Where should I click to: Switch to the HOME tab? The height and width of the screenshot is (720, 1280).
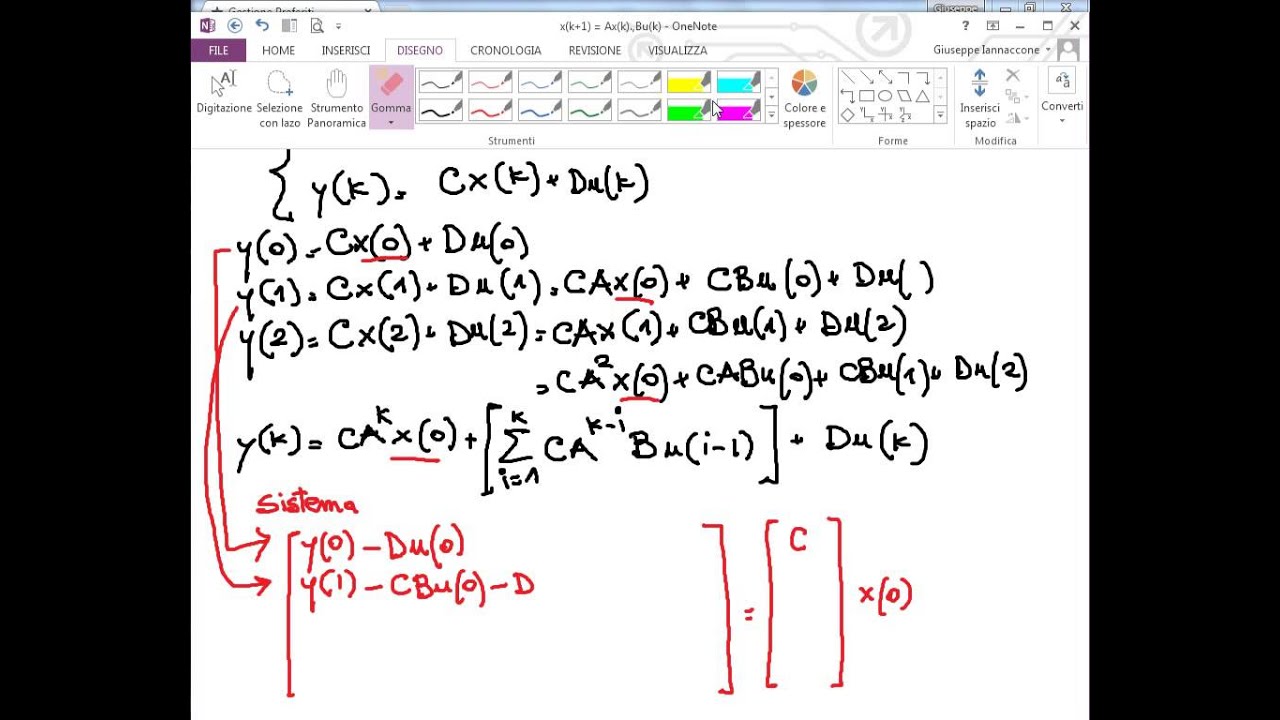[278, 50]
